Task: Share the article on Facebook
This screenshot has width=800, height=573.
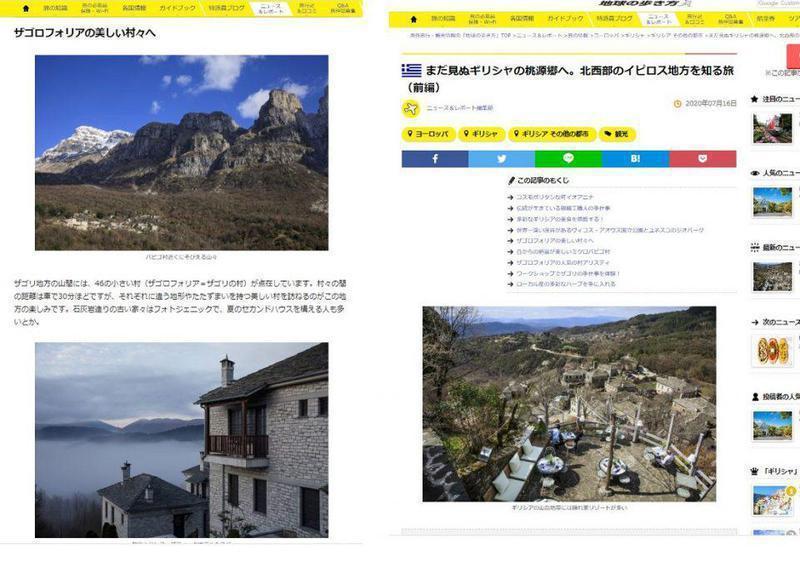Action: point(435,158)
